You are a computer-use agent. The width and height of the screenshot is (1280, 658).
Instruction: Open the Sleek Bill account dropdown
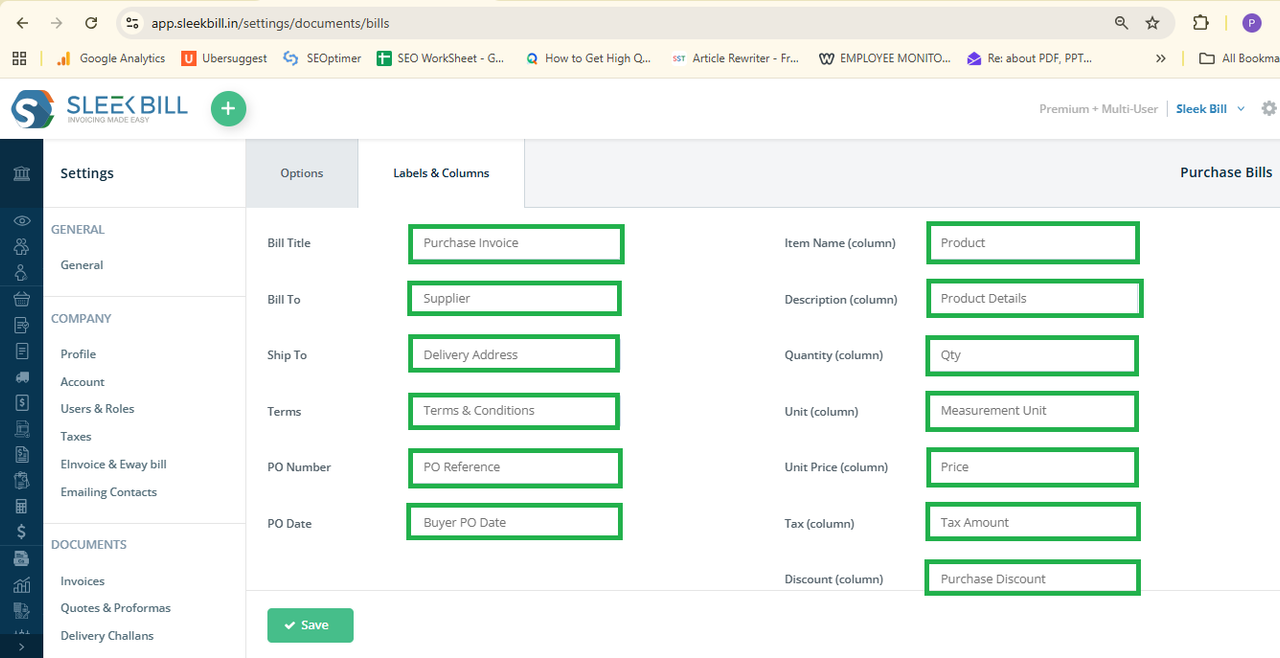[x=1211, y=108]
